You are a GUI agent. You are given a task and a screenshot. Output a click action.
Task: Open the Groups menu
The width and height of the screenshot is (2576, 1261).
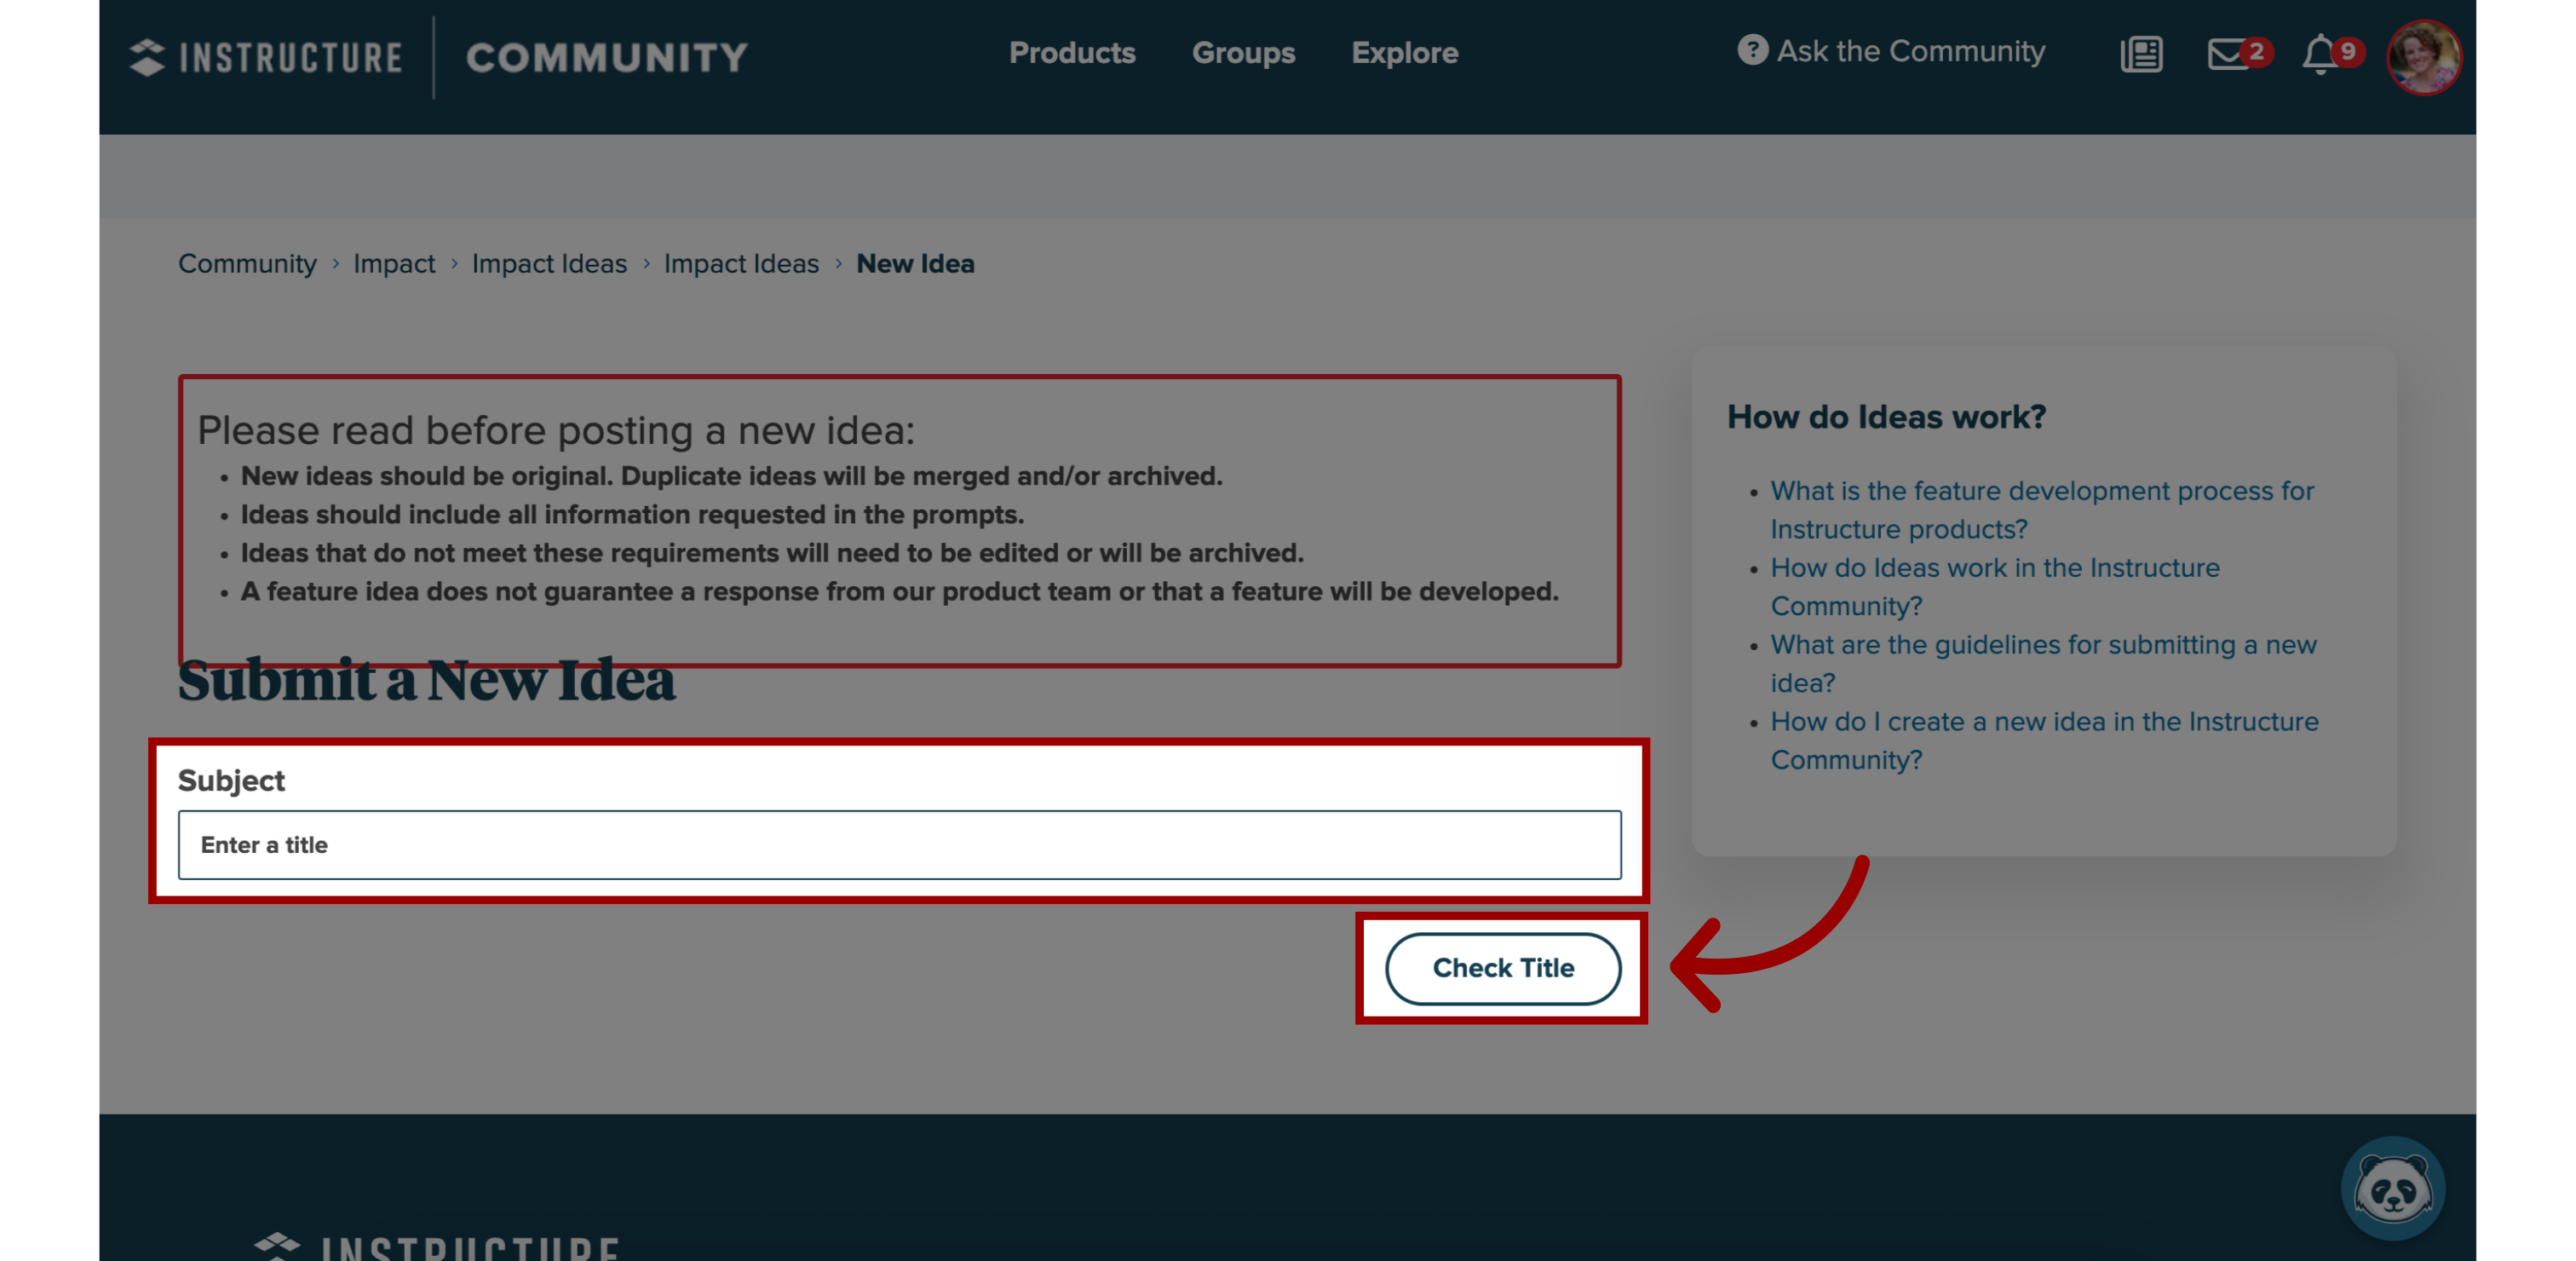pyautogui.click(x=1243, y=53)
